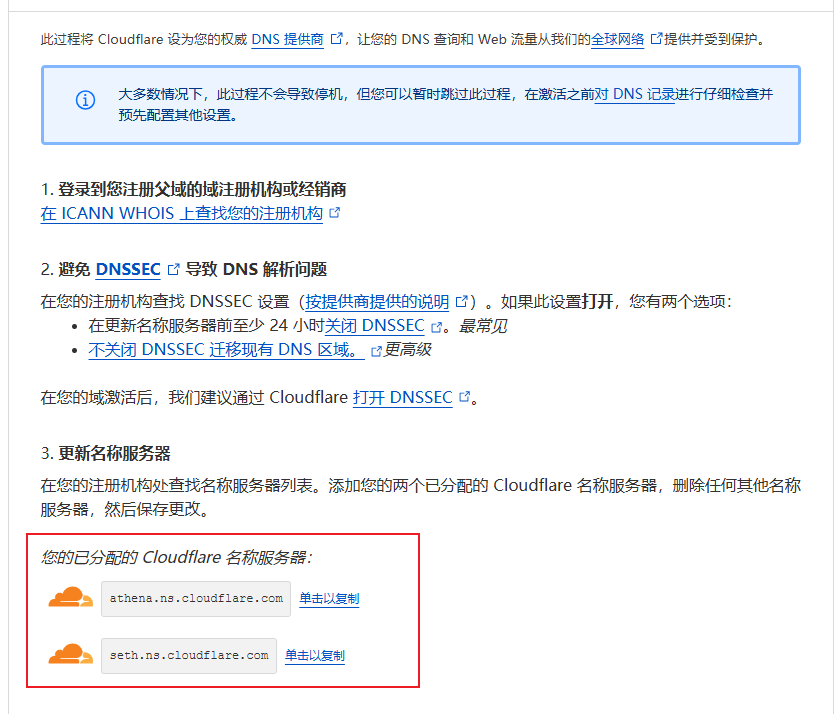Image resolution: width=834 pixels, height=714 pixels.
Task: Click Cloudflare logo beside seth nameserver
Action: 70,655
